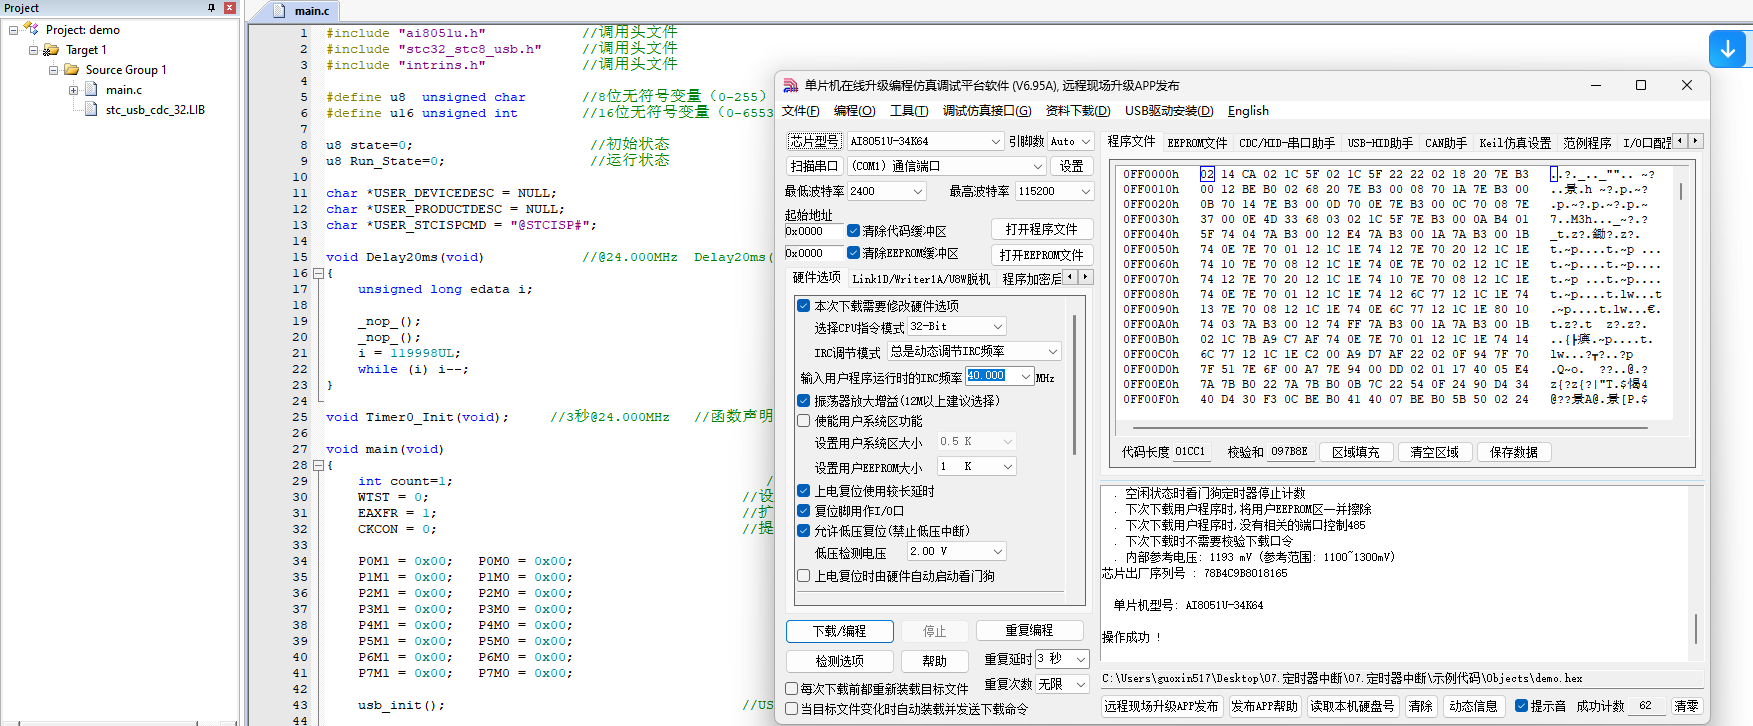Open the 工具(T) menu
The height and width of the screenshot is (726, 1753).
(909, 111)
